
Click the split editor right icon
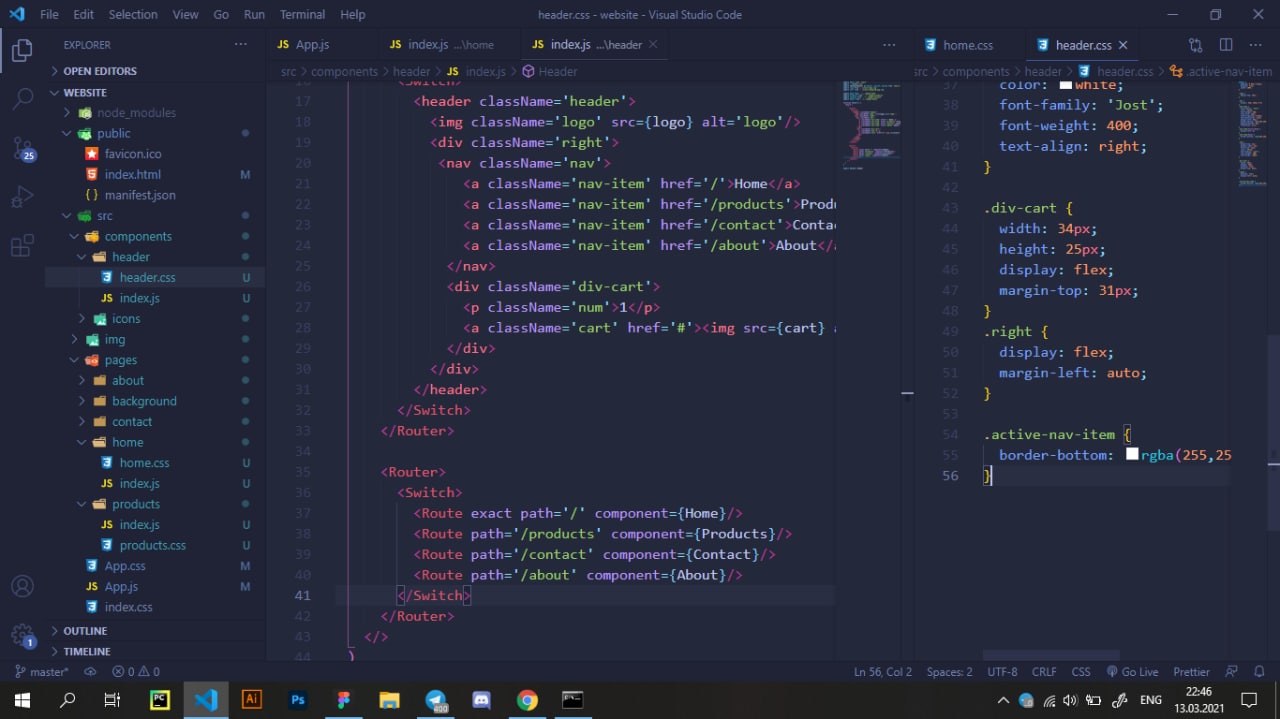(x=1226, y=45)
